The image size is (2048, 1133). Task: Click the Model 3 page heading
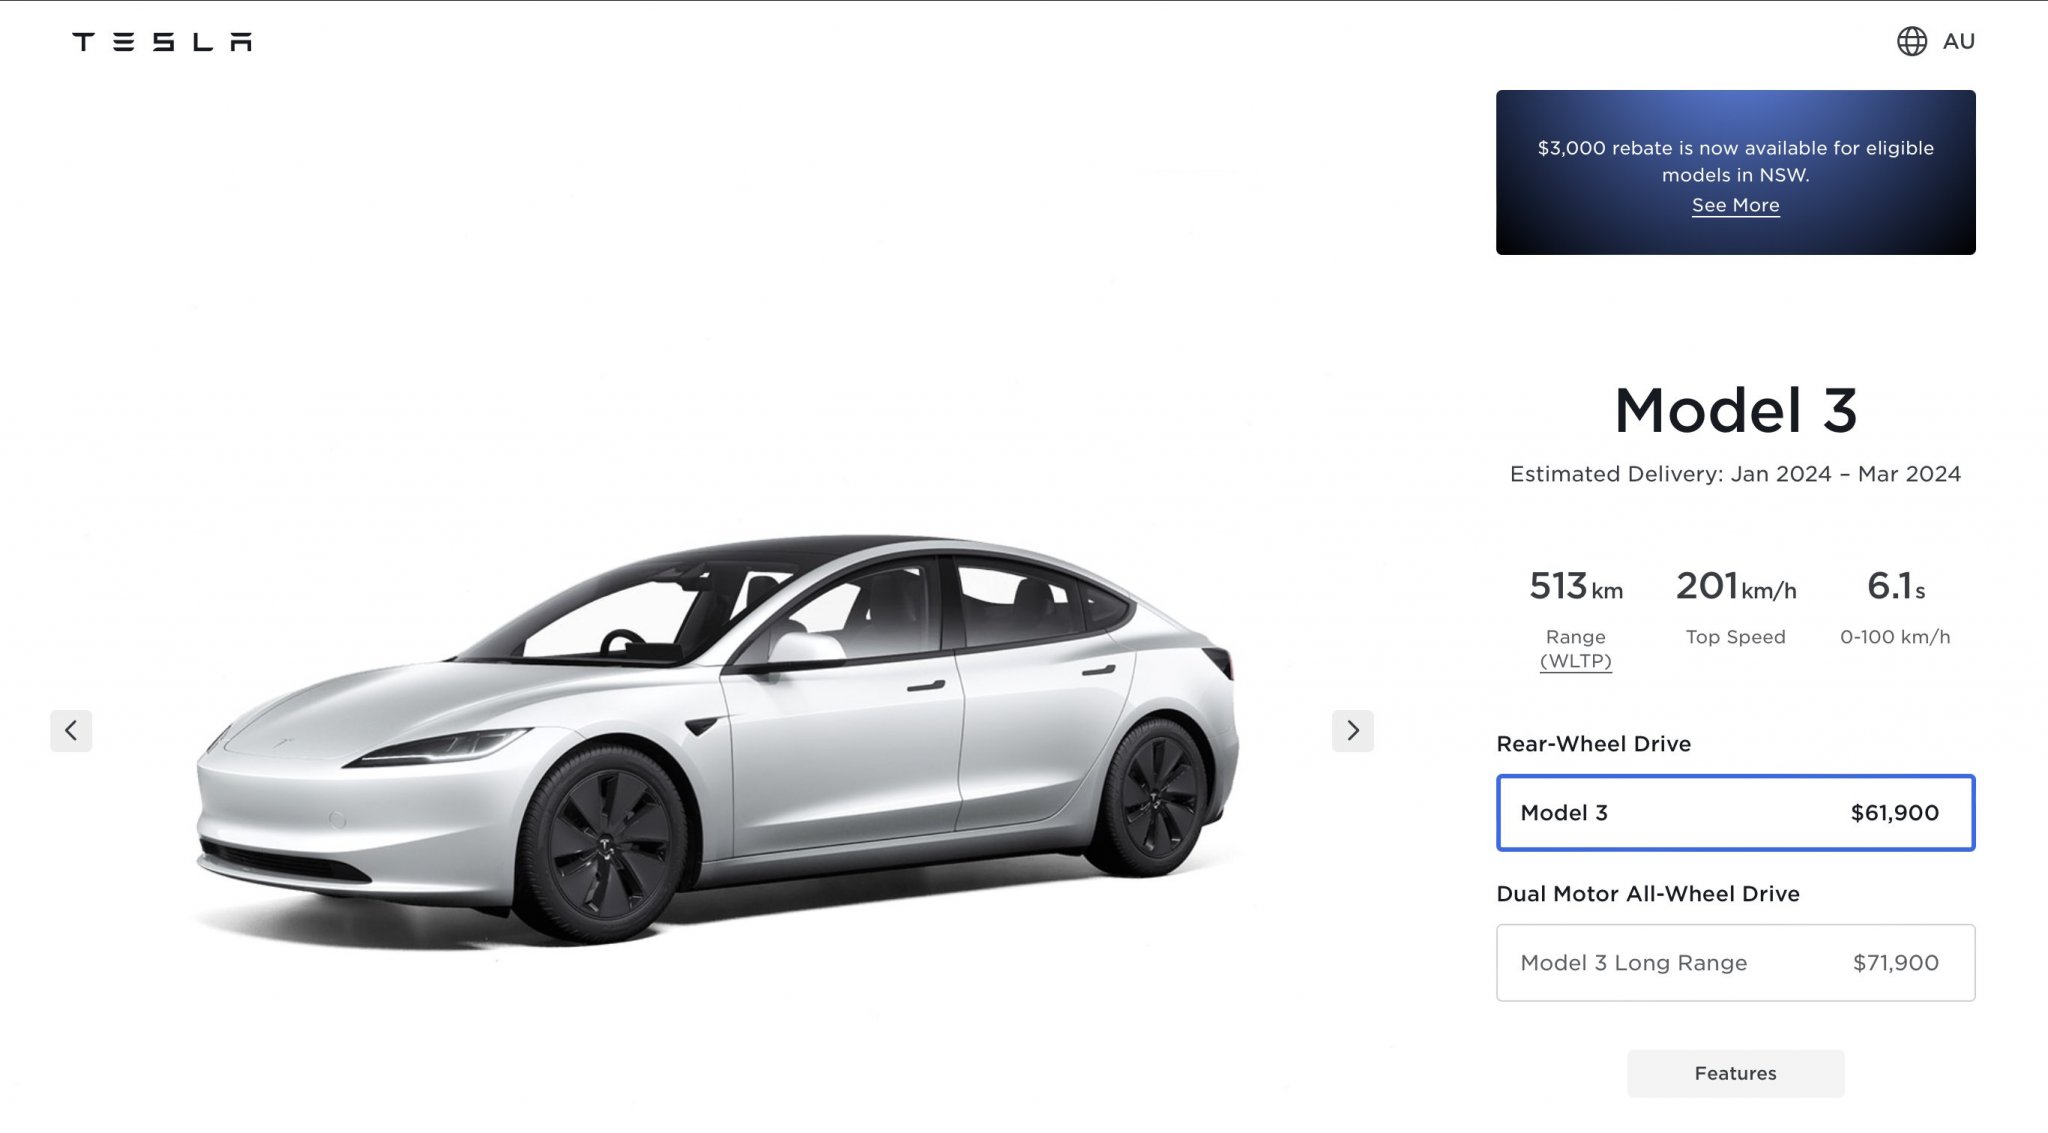[x=1735, y=410]
